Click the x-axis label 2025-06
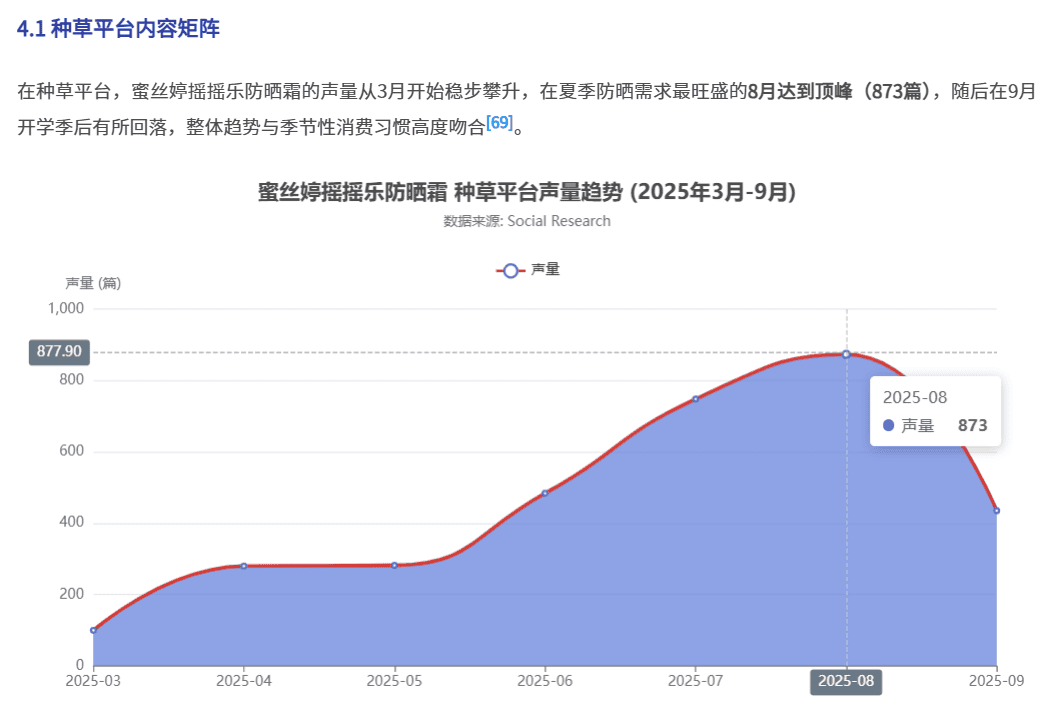Viewport: 1056px width, 714px height. pos(545,681)
